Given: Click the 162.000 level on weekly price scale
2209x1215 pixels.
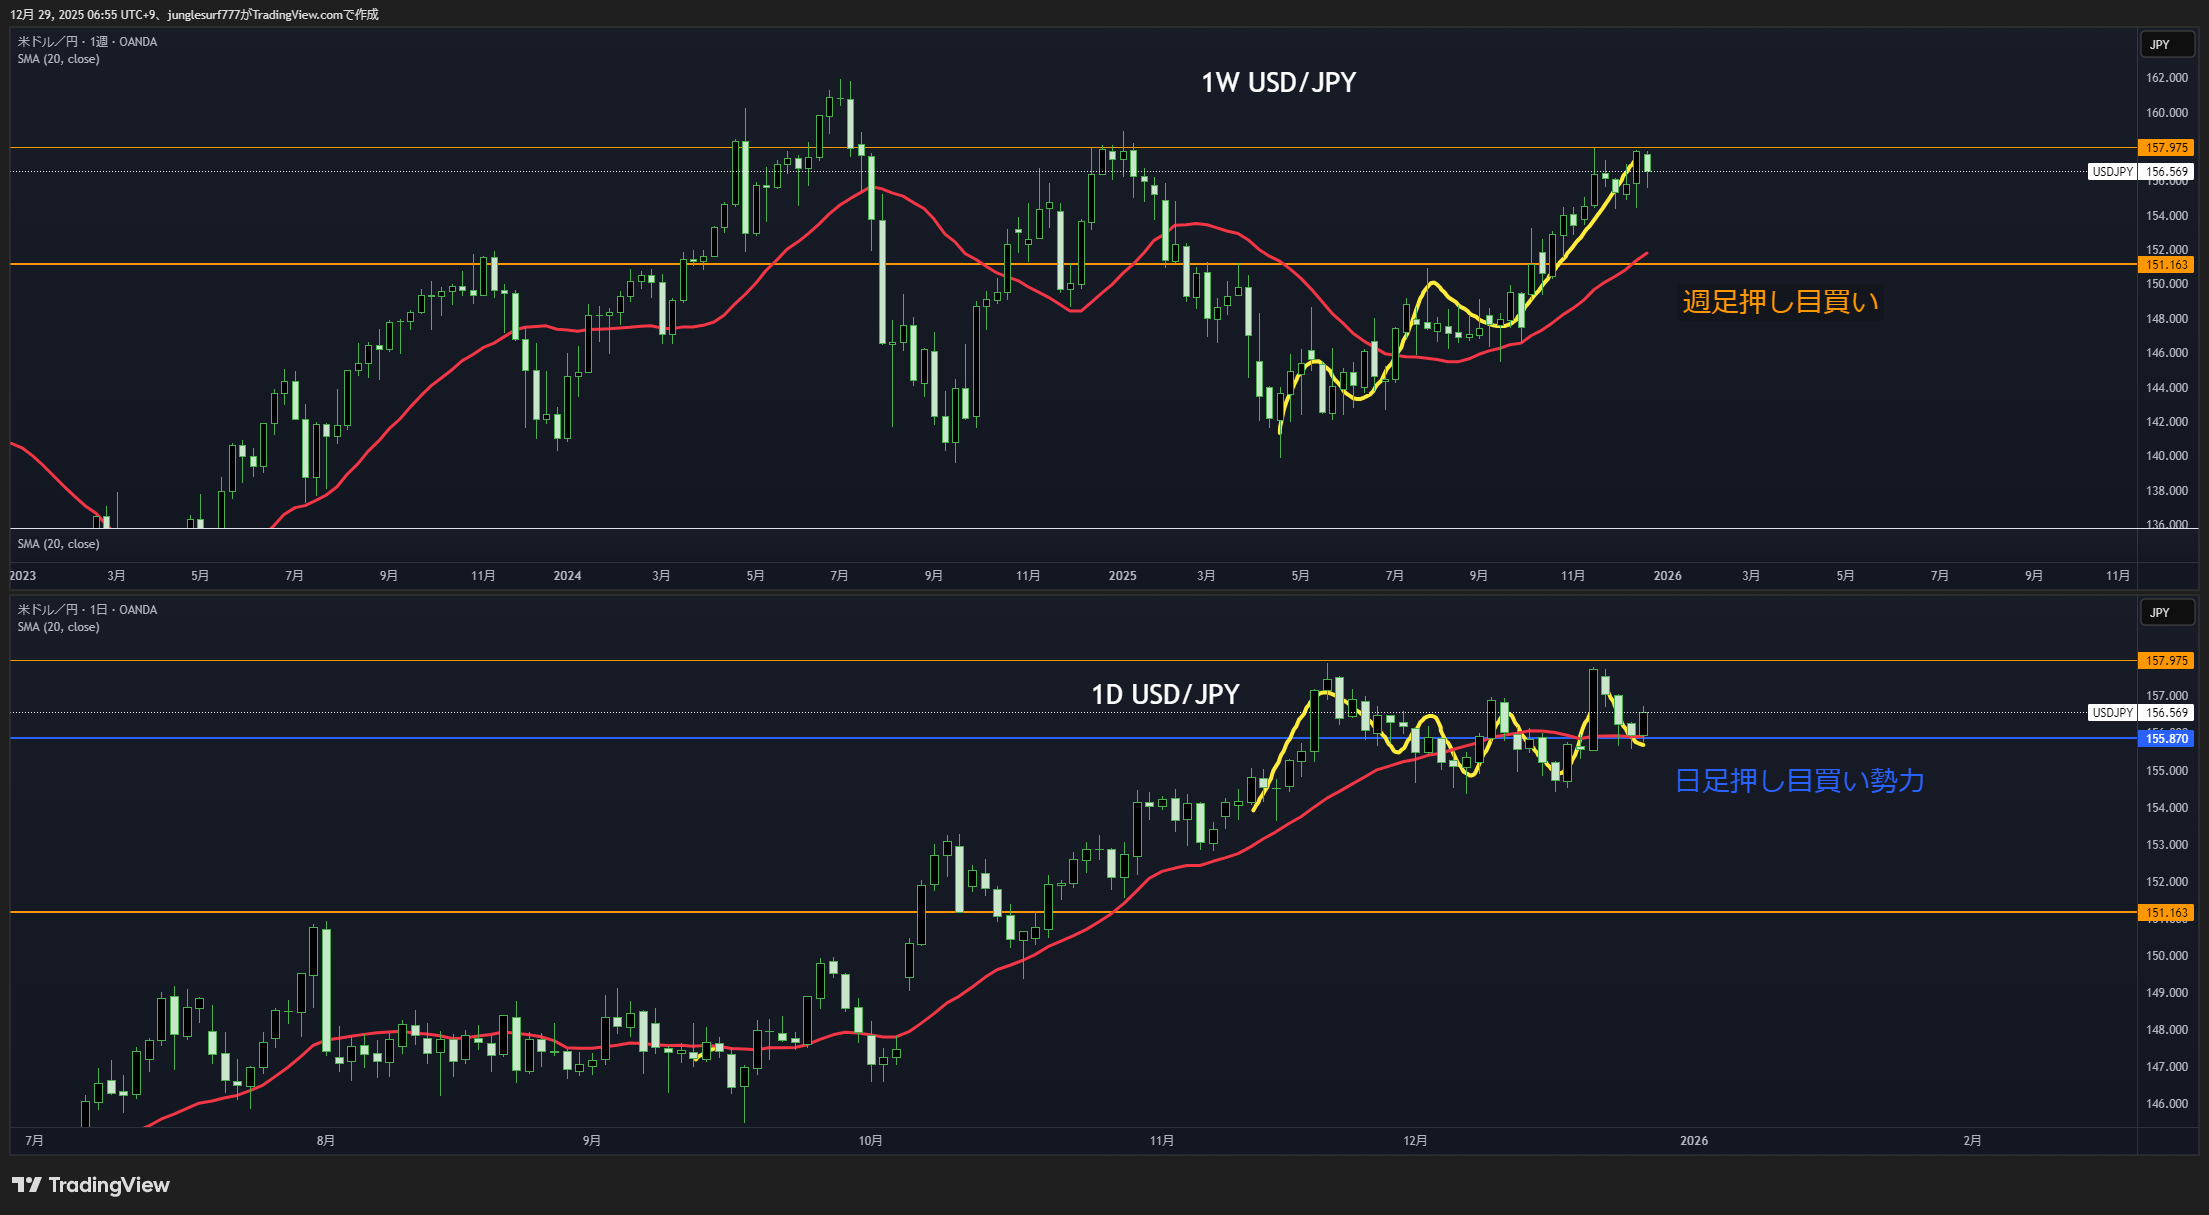Looking at the screenshot, I should (x=2166, y=78).
